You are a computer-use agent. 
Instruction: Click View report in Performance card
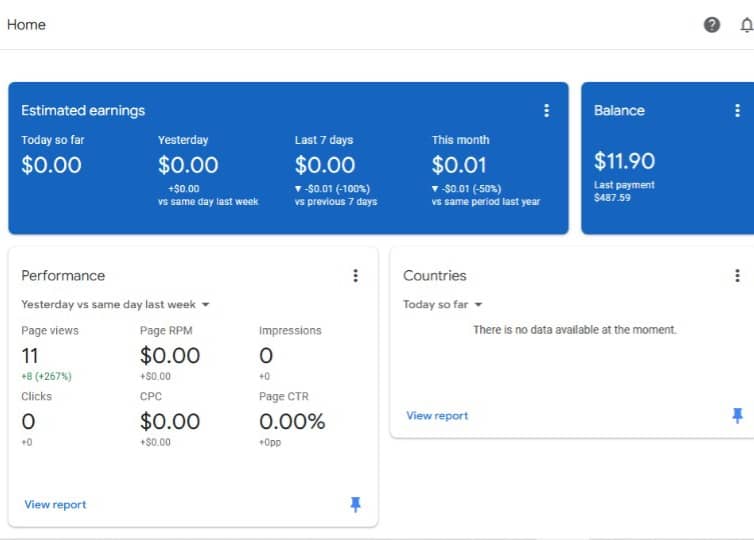click(55, 505)
